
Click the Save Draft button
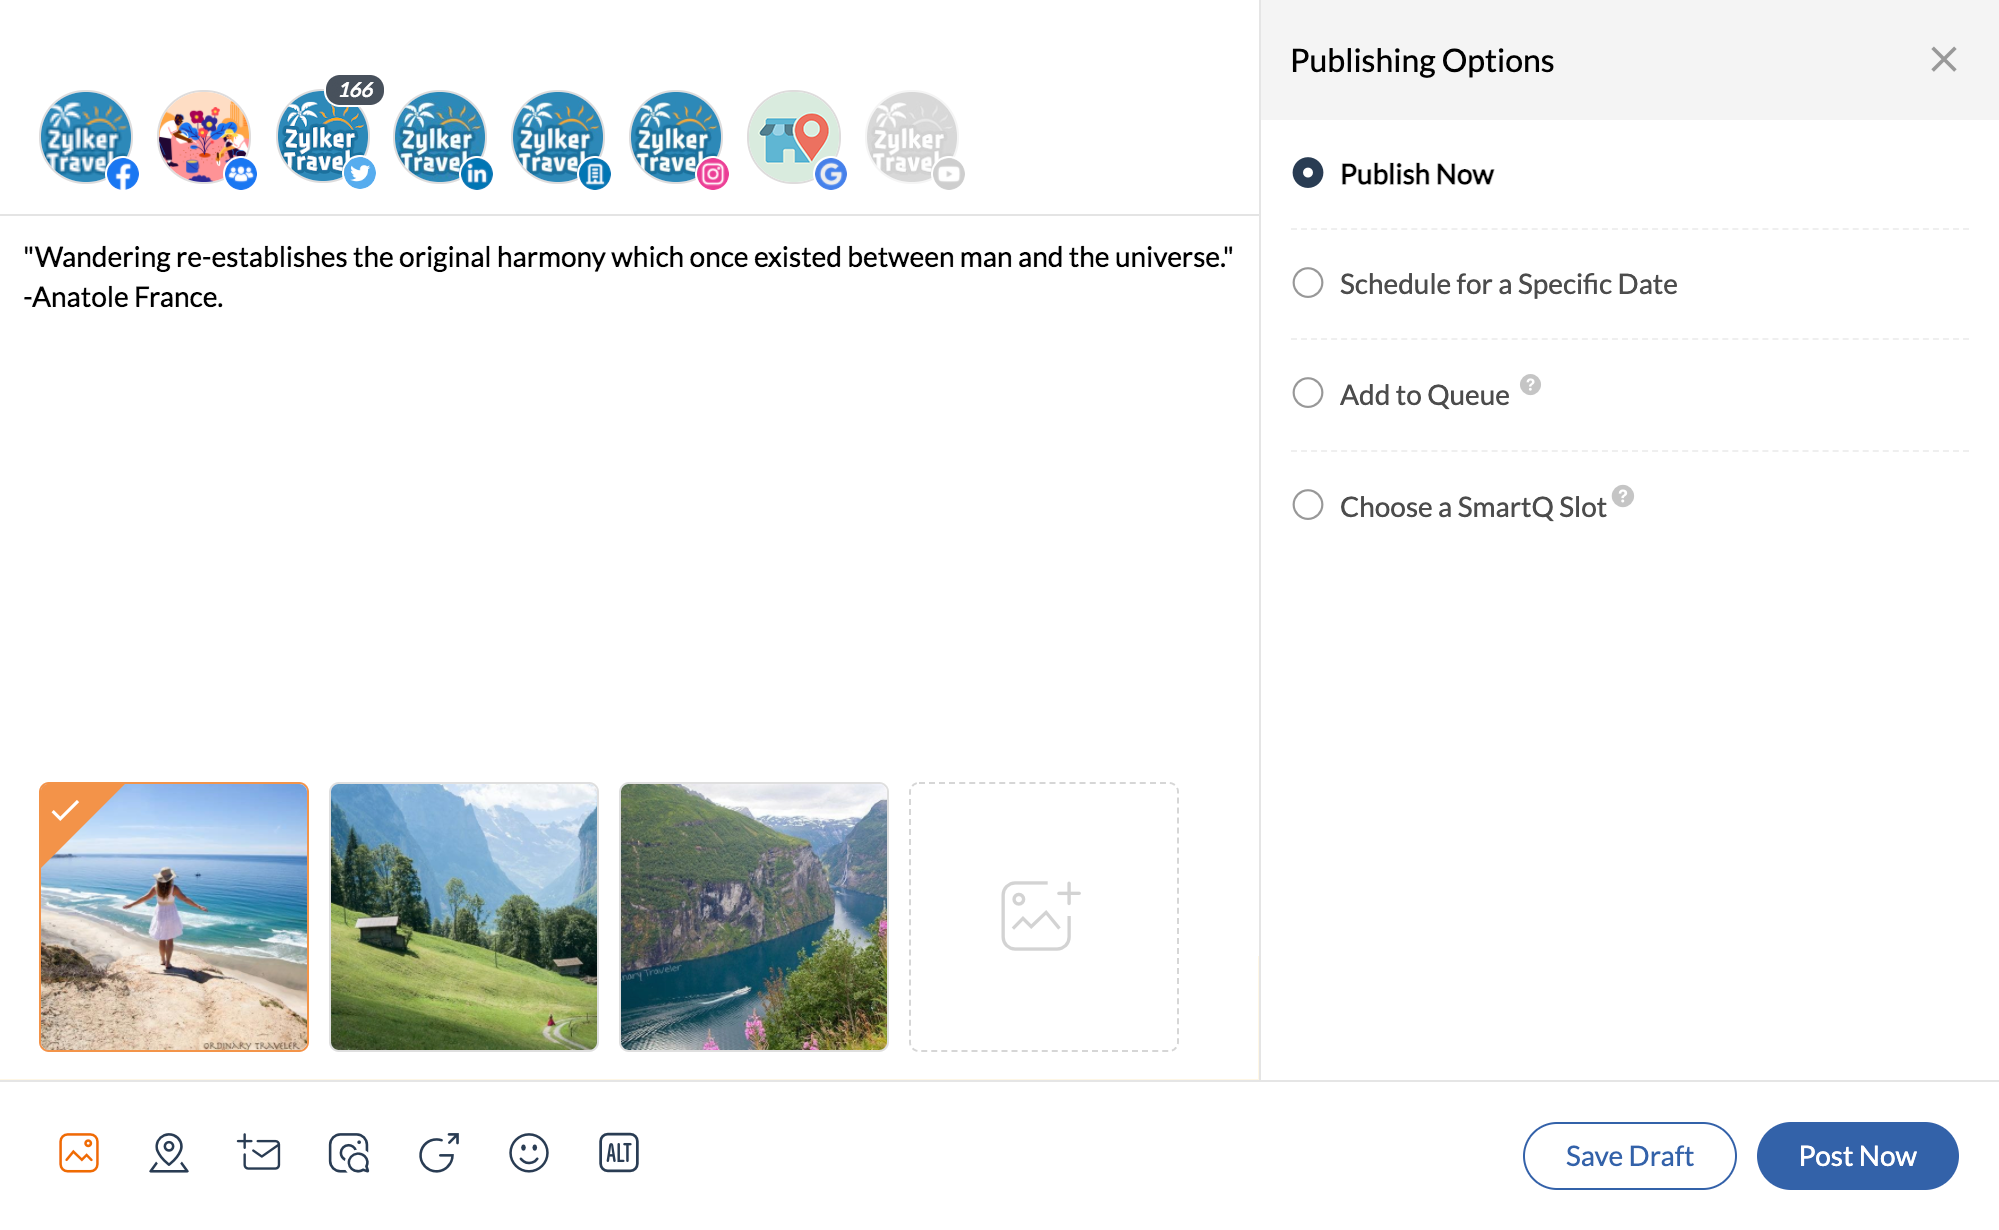[1629, 1156]
